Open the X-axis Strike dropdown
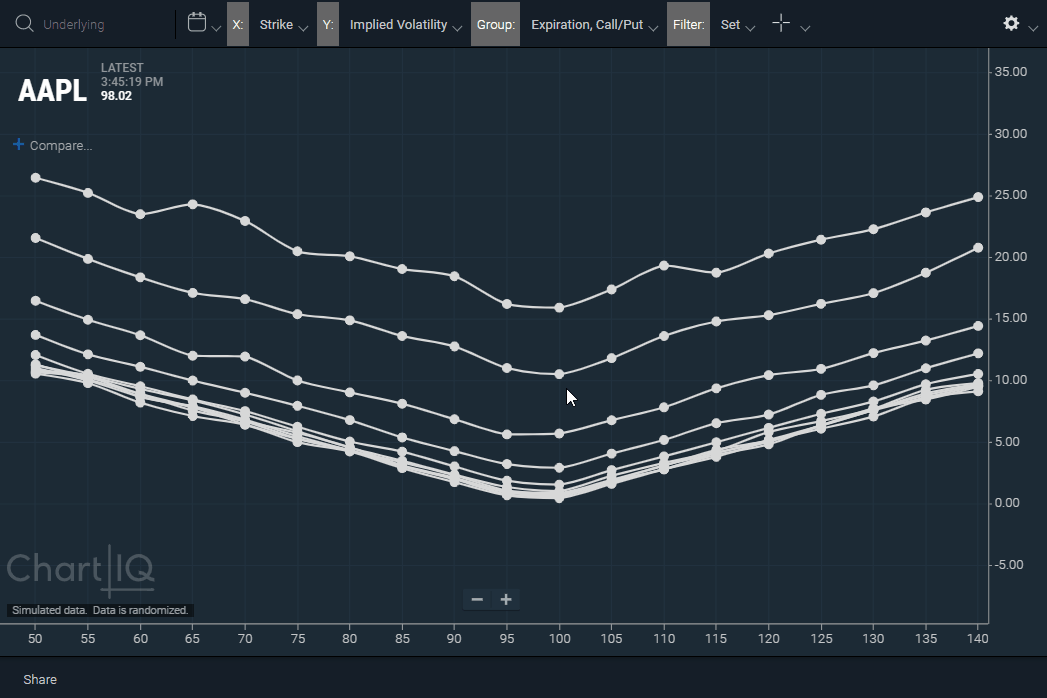1047x698 pixels. click(x=283, y=25)
